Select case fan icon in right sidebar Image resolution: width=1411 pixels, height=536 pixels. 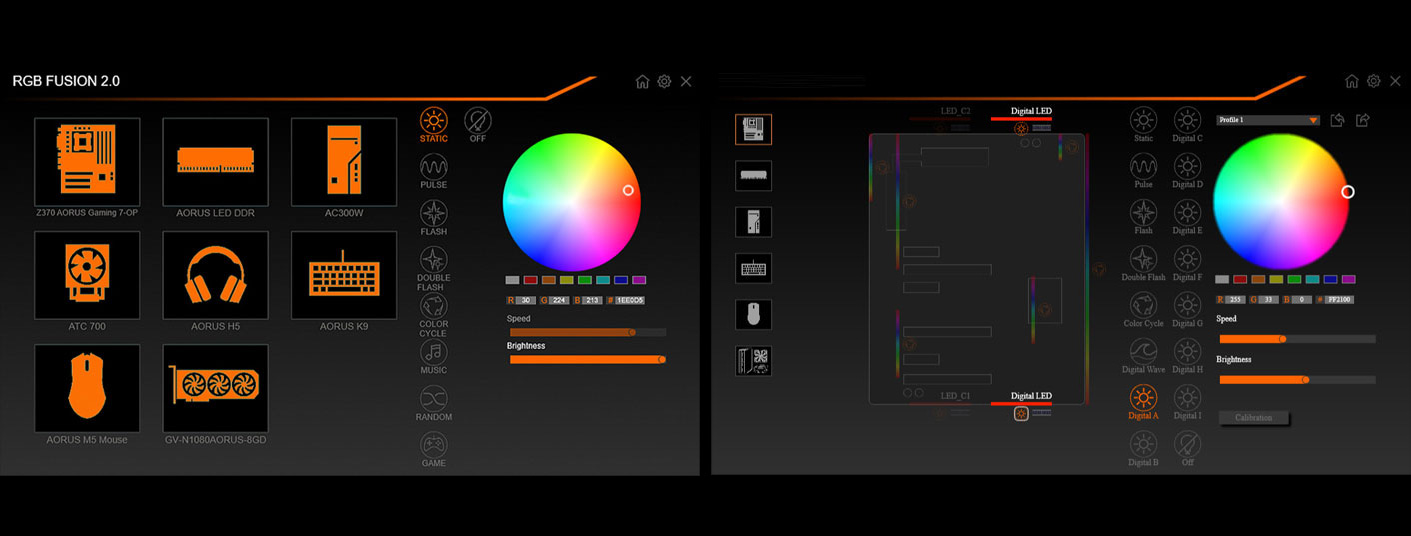click(x=753, y=361)
